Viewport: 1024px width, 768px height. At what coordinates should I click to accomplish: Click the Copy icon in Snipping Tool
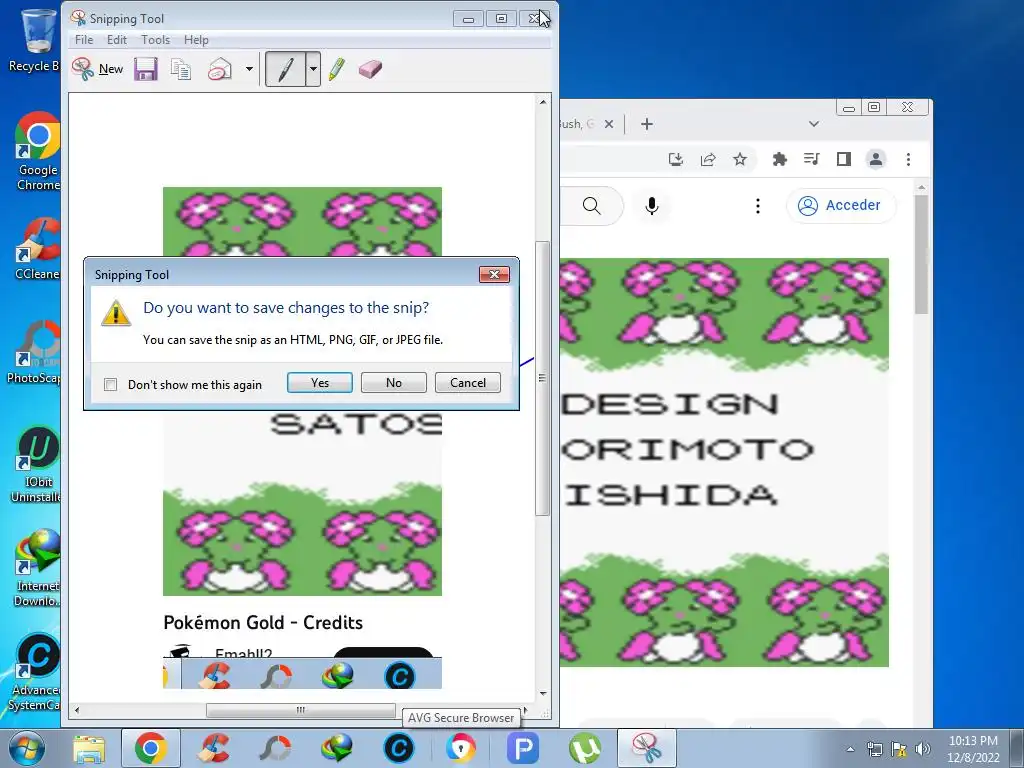click(181, 69)
